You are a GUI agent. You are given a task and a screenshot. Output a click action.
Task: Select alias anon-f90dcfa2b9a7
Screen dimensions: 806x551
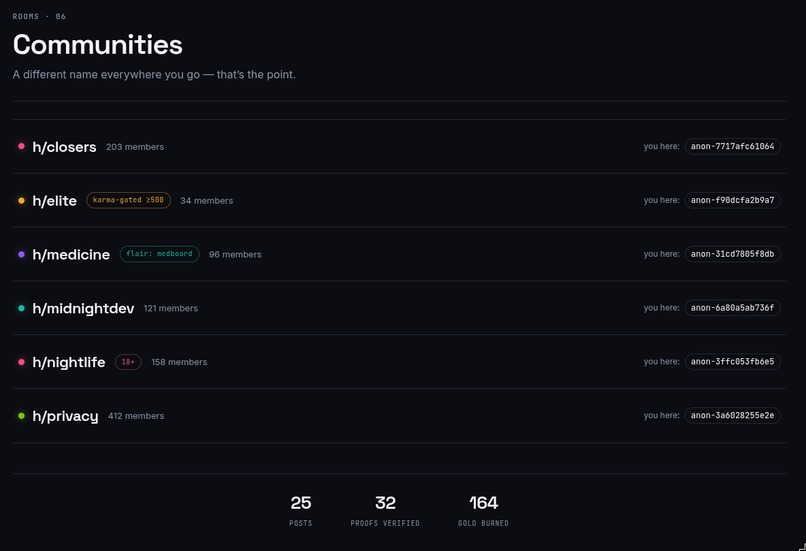tap(732, 200)
